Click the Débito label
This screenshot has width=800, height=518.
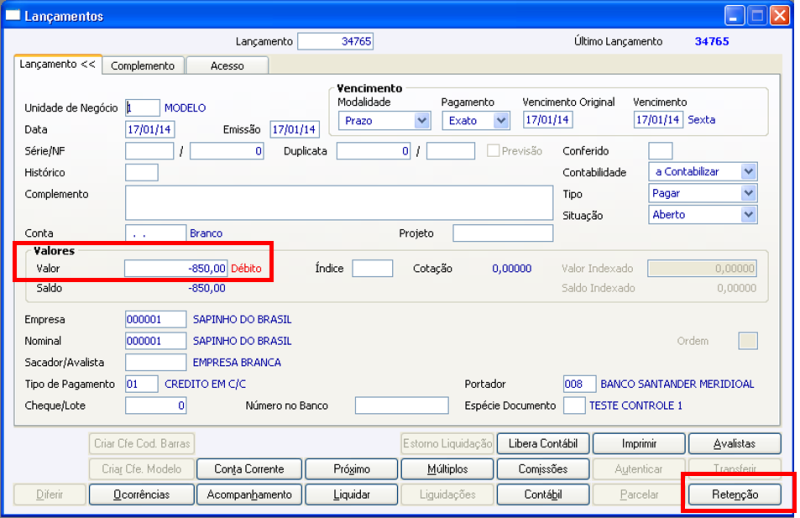pos(246,268)
